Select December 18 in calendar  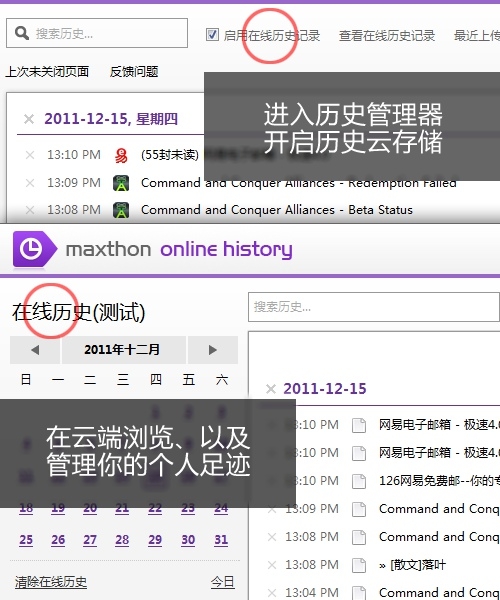[26, 508]
